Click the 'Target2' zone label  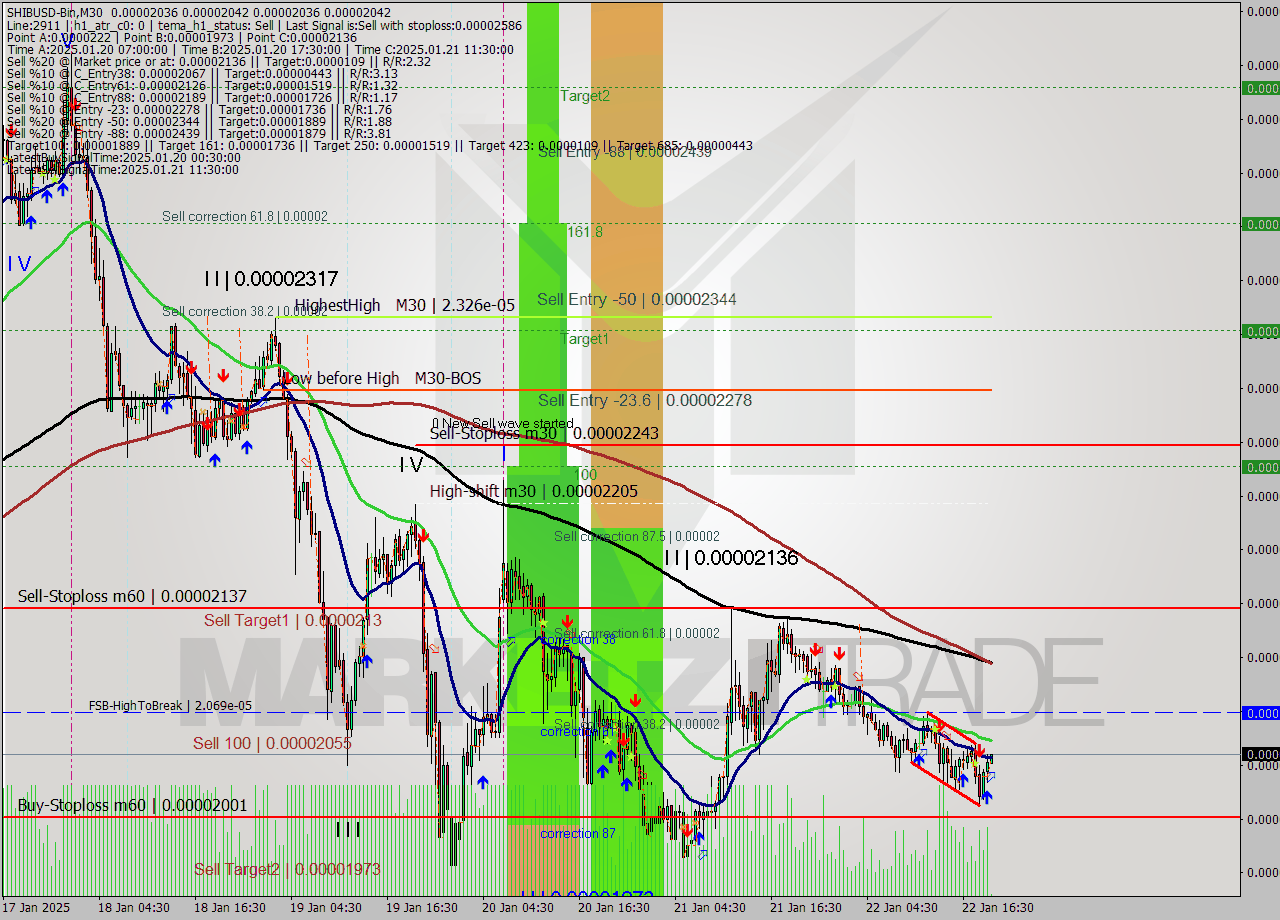click(585, 96)
